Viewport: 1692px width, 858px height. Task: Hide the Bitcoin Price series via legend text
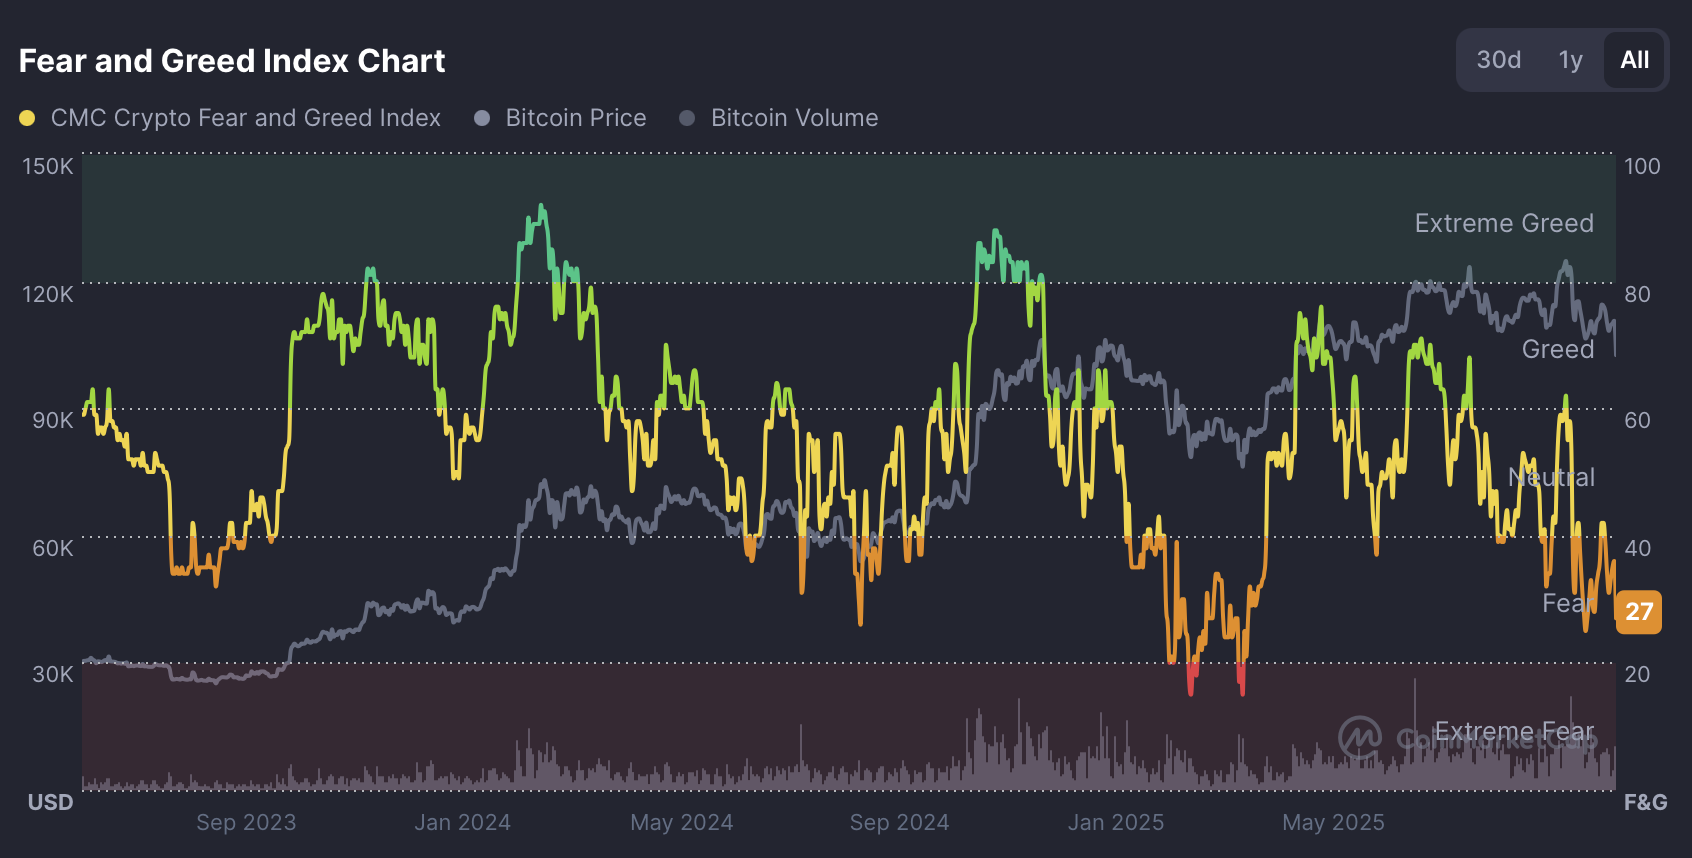tap(575, 118)
